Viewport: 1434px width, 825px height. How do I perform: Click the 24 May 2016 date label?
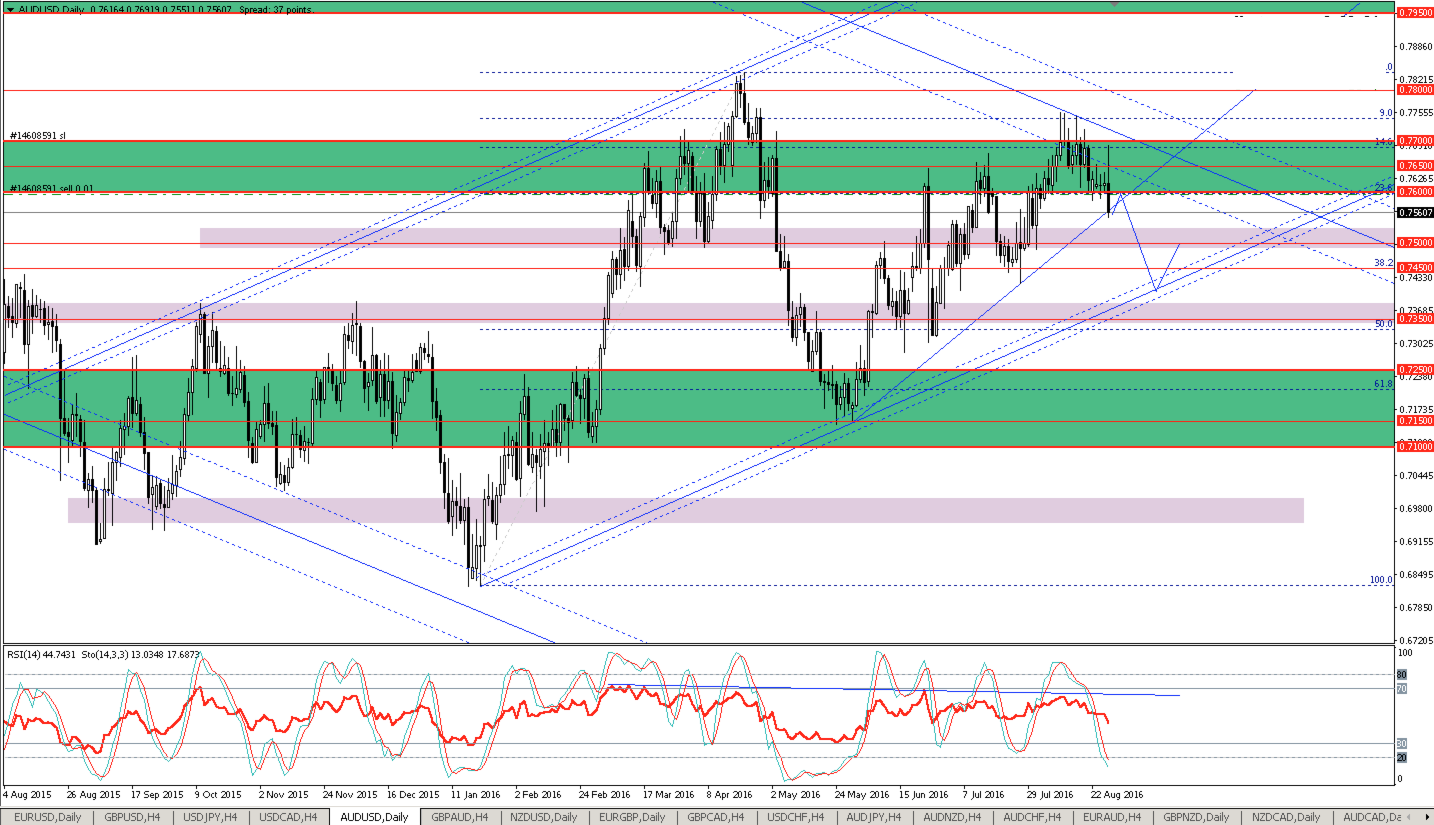[862, 795]
